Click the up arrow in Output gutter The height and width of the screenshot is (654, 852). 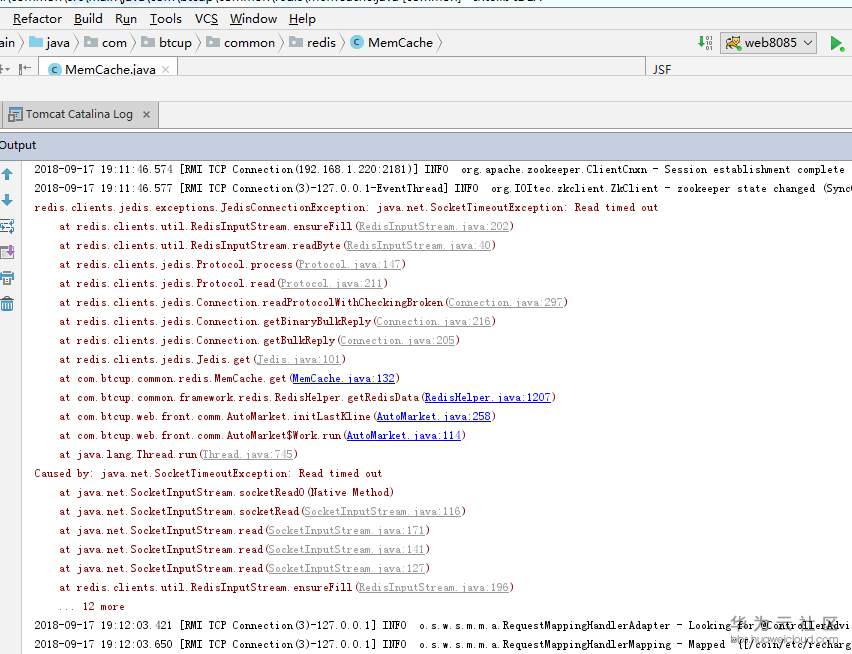[x=7, y=174]
